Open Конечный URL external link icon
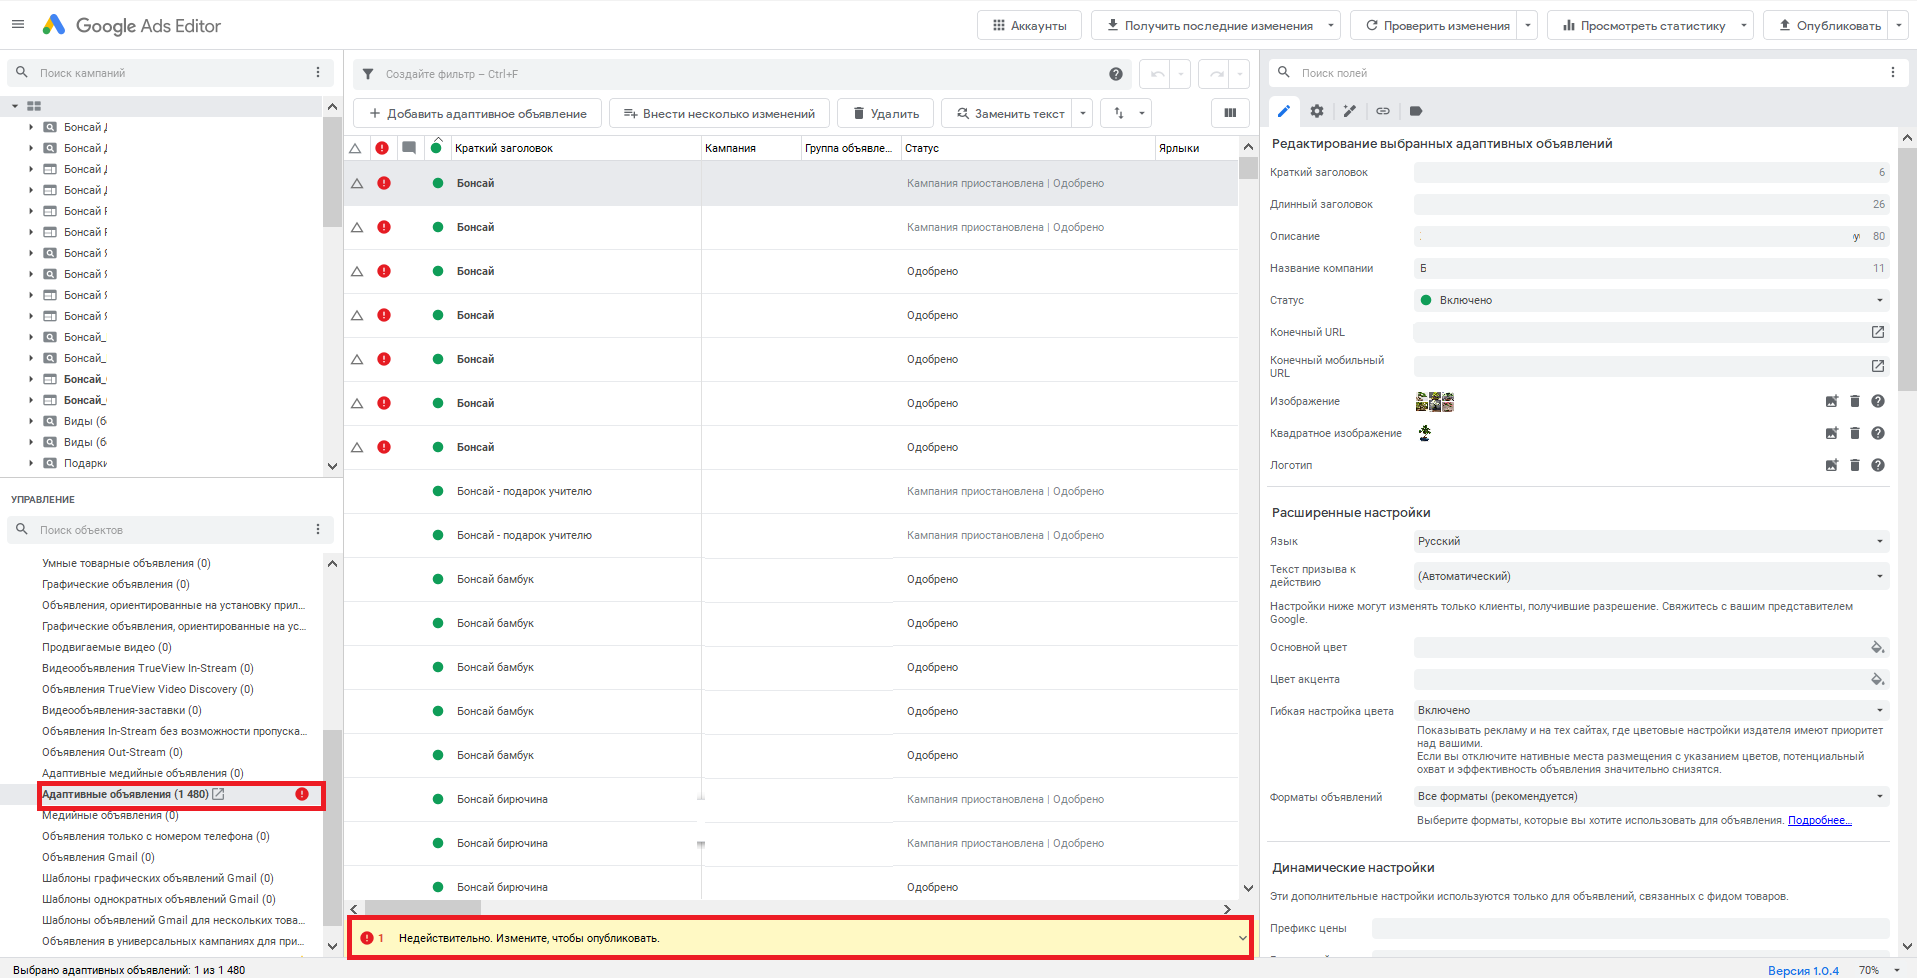This screenshot has height=978, width=1918. (x=1877, y=332)
